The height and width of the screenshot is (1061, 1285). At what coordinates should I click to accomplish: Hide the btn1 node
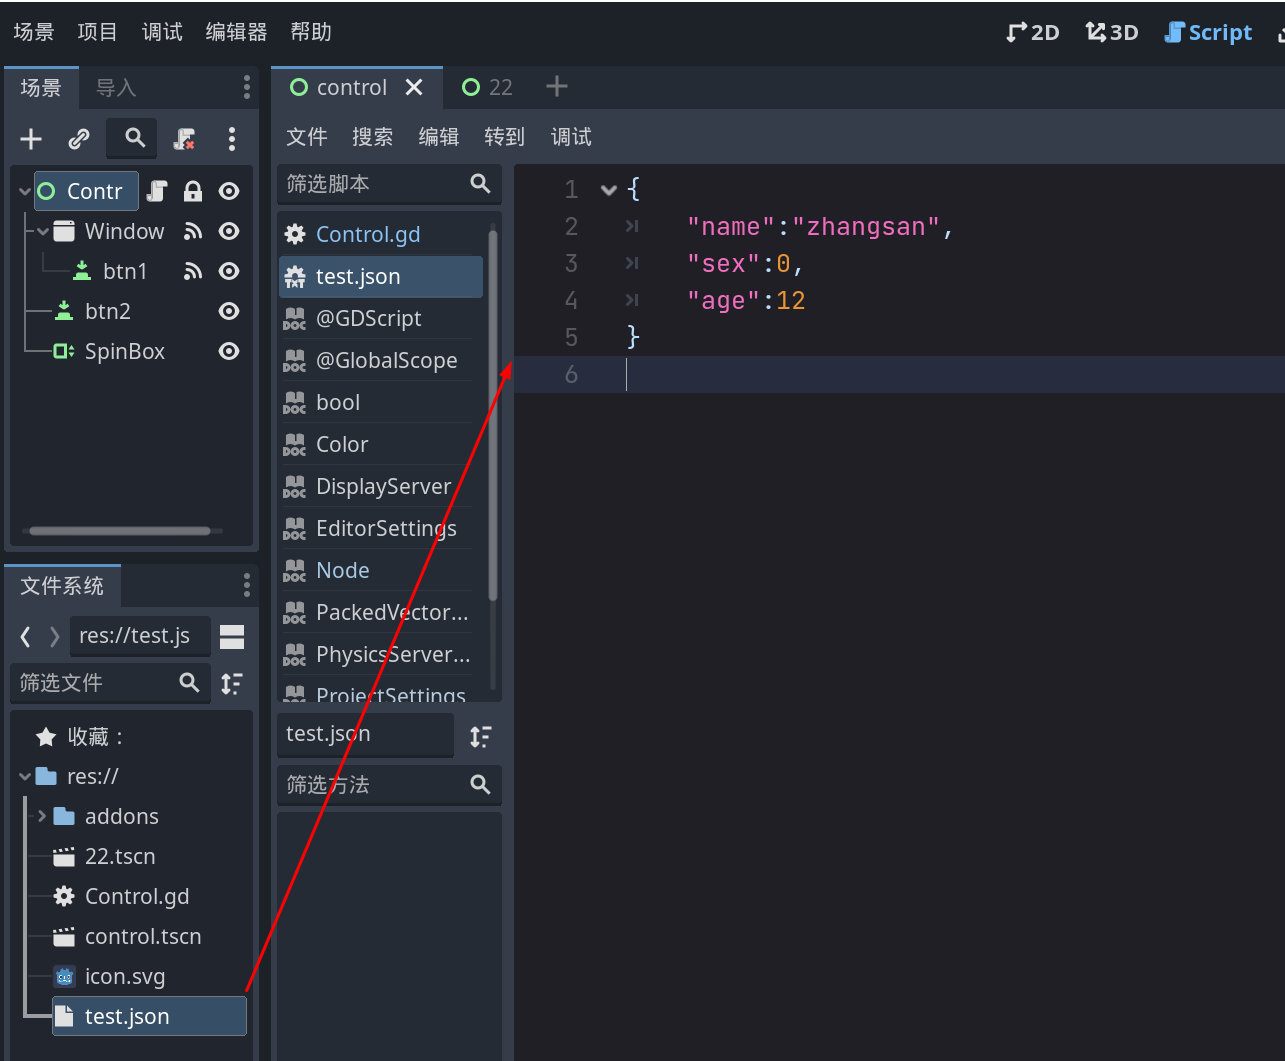point(229,271)
